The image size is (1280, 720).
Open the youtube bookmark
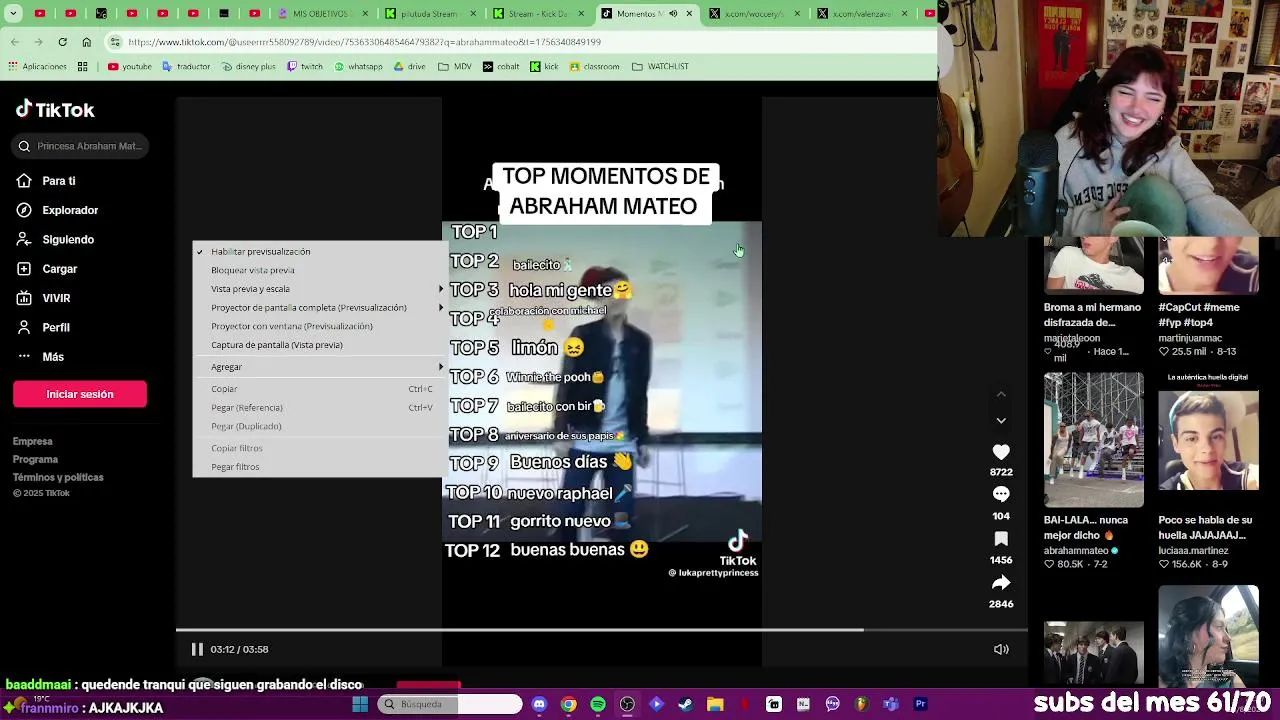(x=130, y=67)
